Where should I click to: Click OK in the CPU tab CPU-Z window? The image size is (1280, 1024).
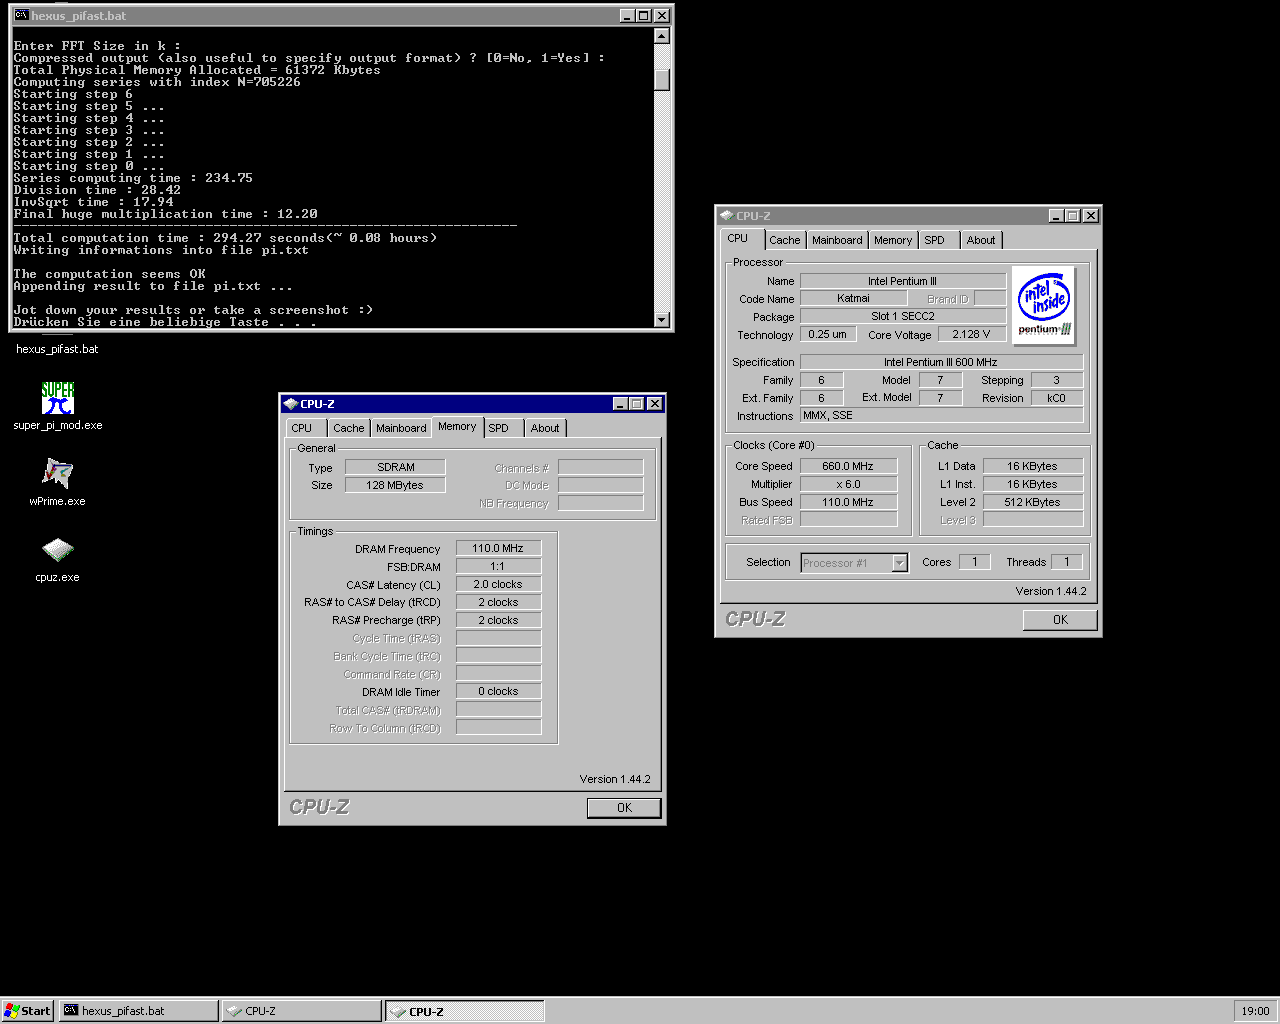click(x=1060, y=620)
